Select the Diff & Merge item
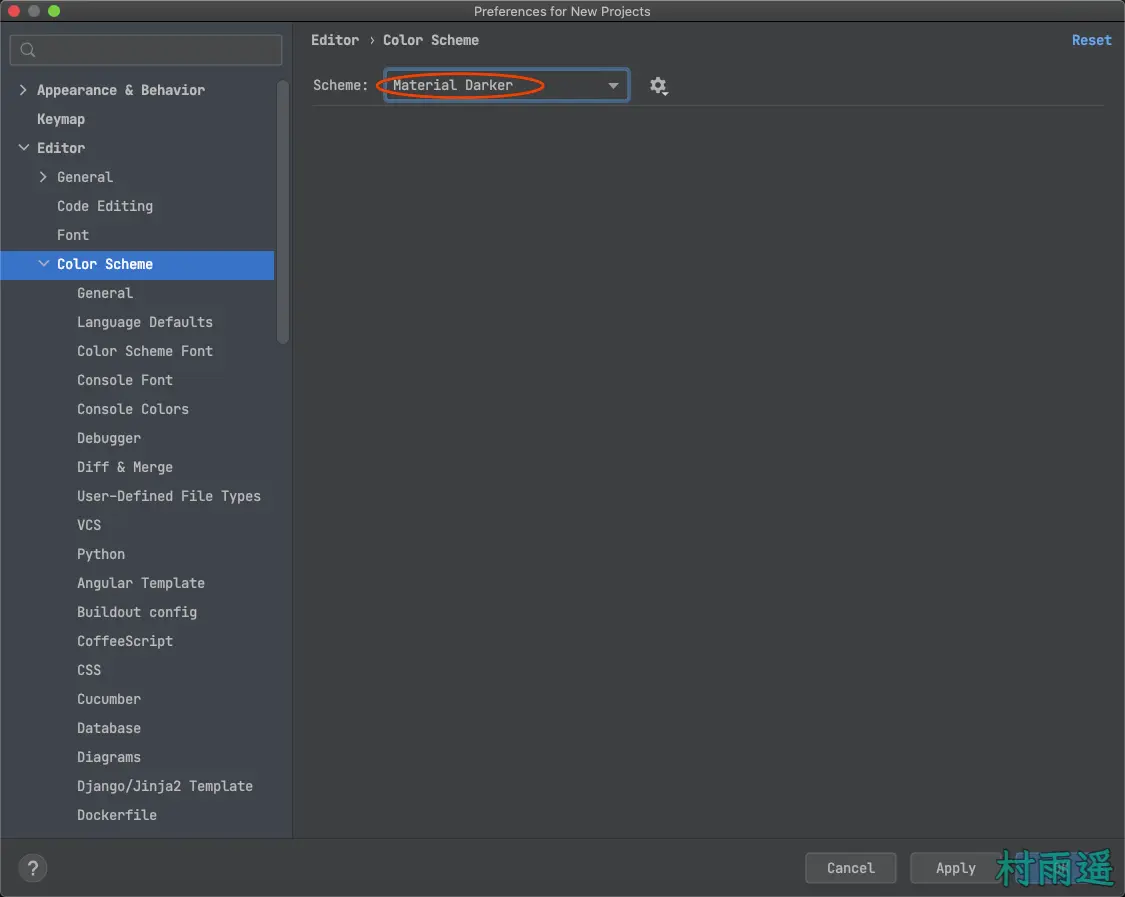This screenshot has width=1125, height=897. (x=125, y=467)
